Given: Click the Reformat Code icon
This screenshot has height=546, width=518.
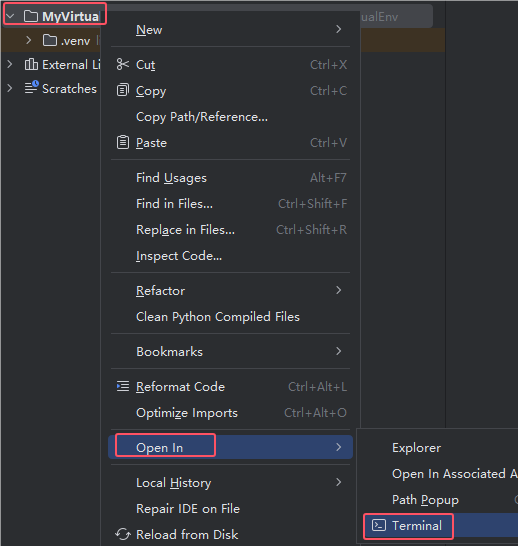Looking at the screenshot, I should click(123, 386).
